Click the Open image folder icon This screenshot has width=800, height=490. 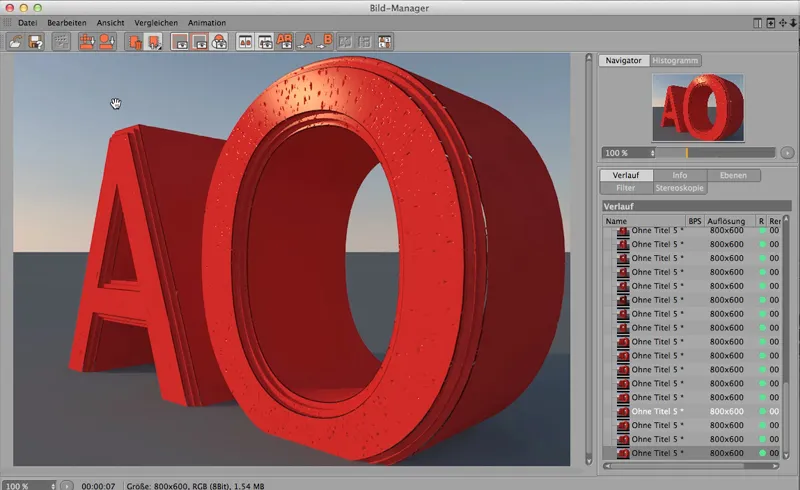point(15,42)
